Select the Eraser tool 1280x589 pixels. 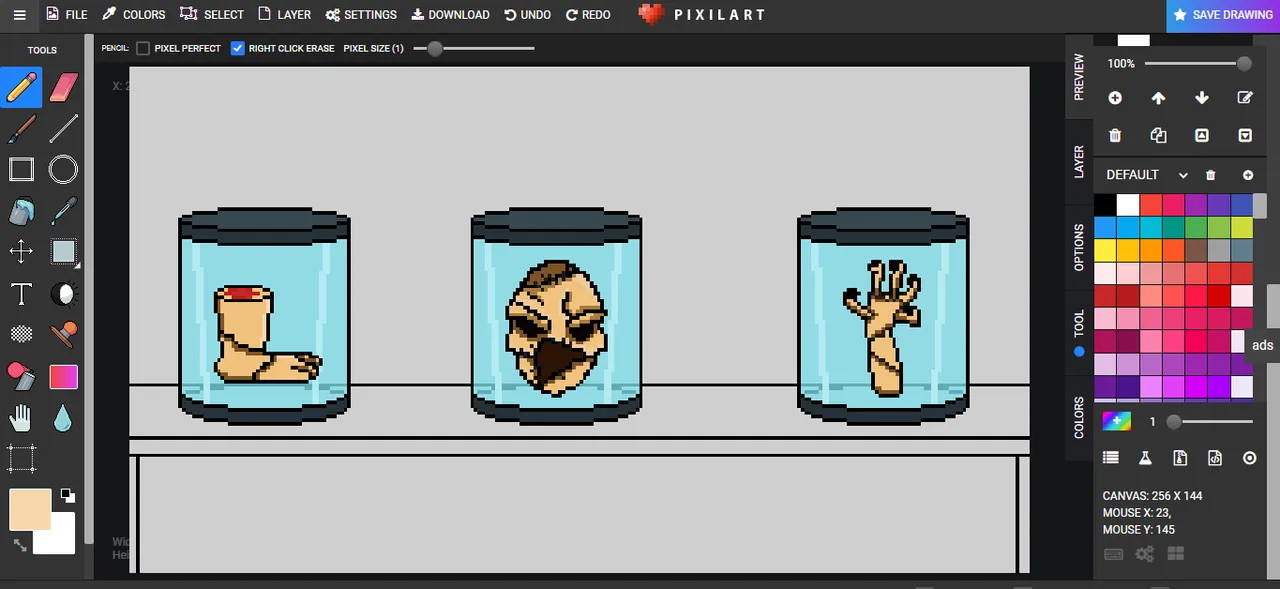pos(63,87)
